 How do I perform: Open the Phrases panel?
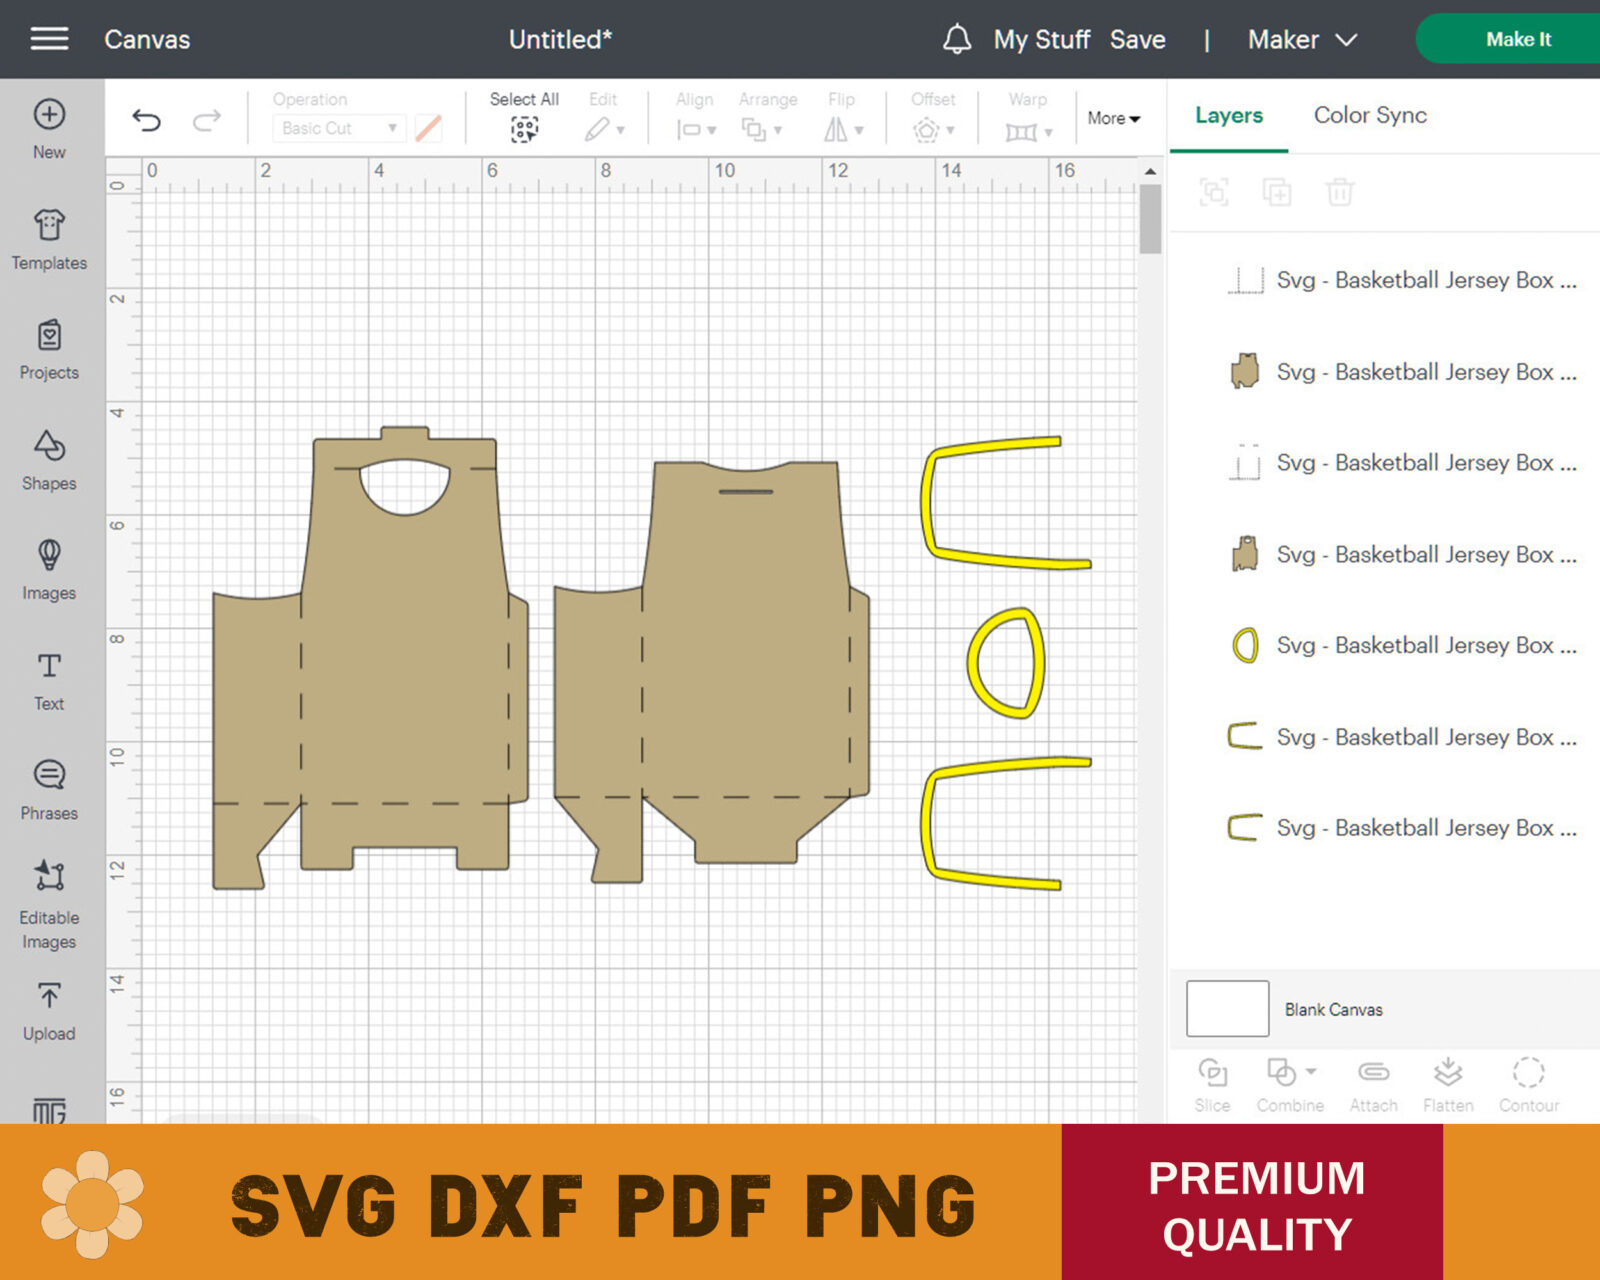click(x=49, y=791)
